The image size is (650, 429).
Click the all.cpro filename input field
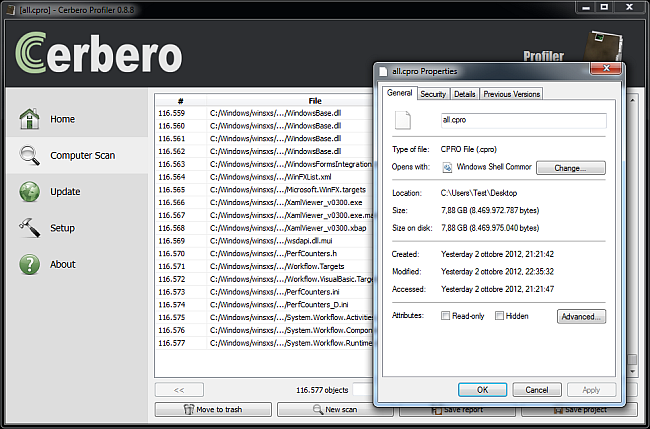coord(524,120)
